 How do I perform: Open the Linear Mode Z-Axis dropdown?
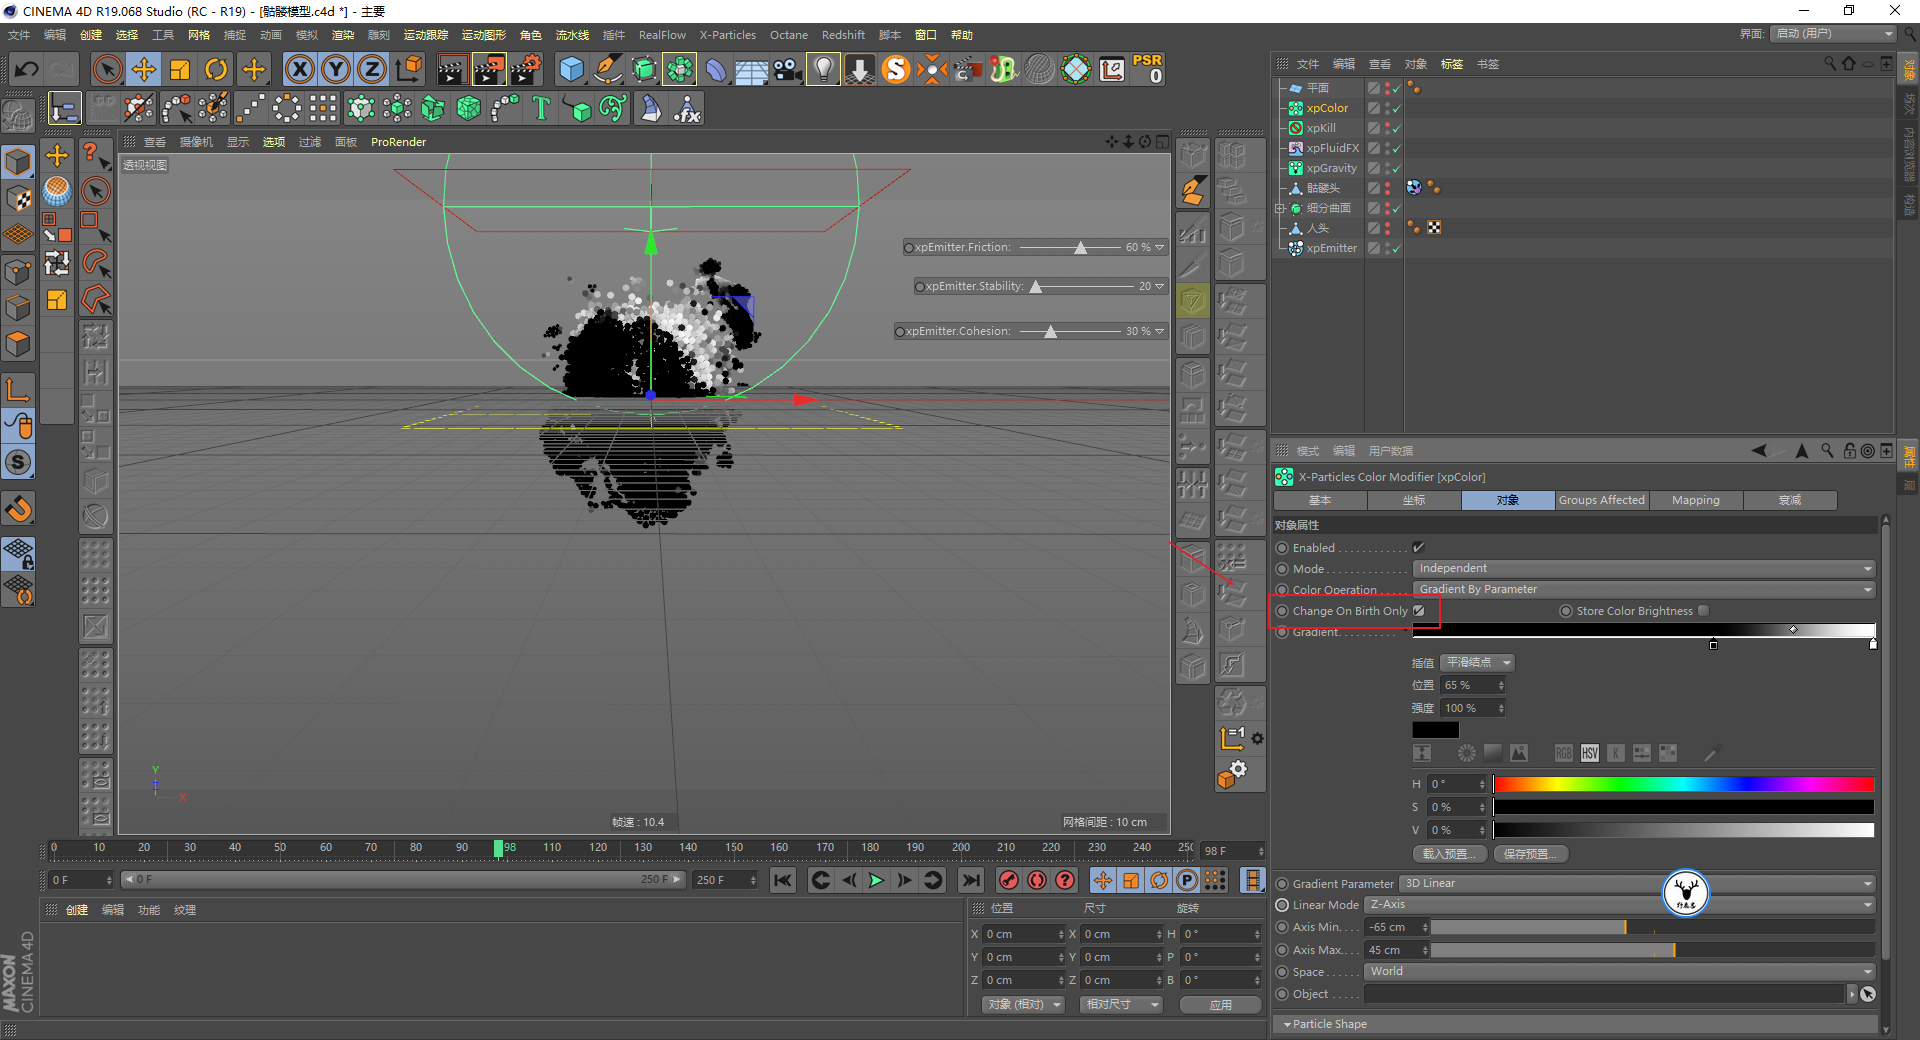(1620, 905)
